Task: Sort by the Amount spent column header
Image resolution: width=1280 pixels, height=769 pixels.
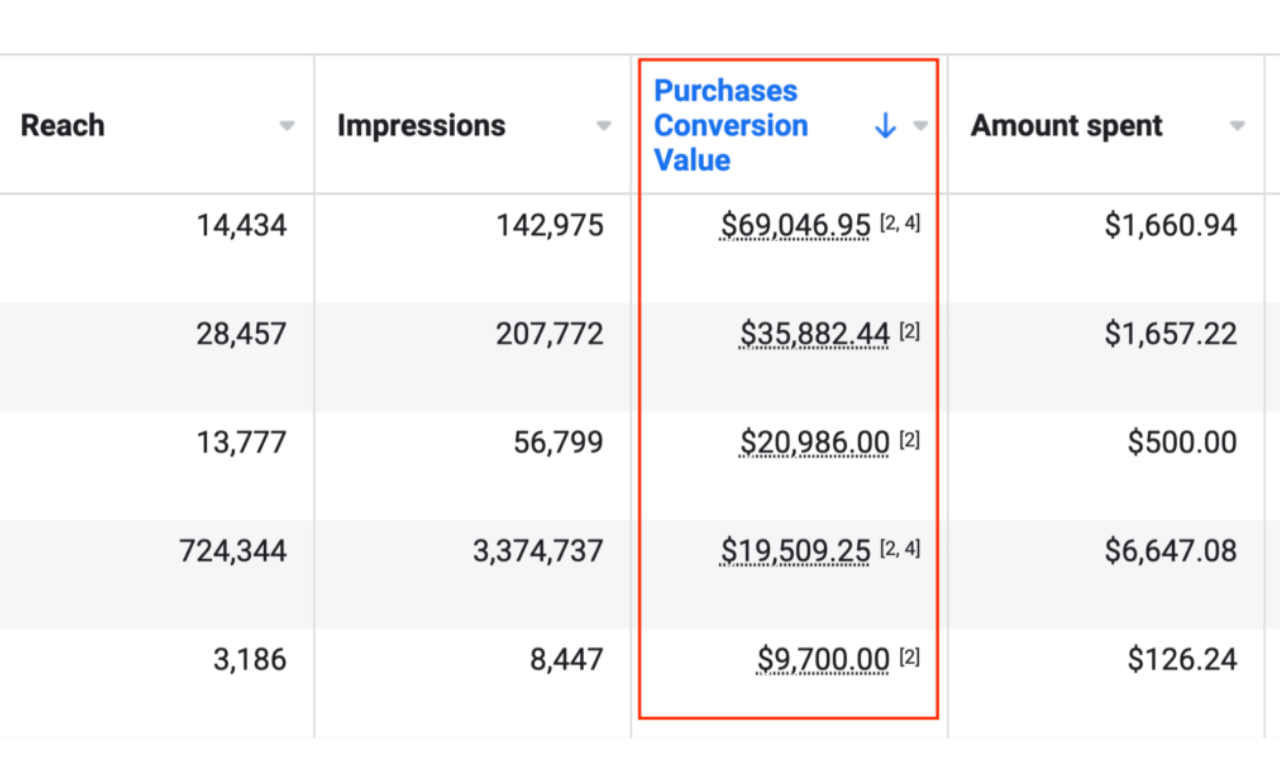Action: (x=1066, y=126)
